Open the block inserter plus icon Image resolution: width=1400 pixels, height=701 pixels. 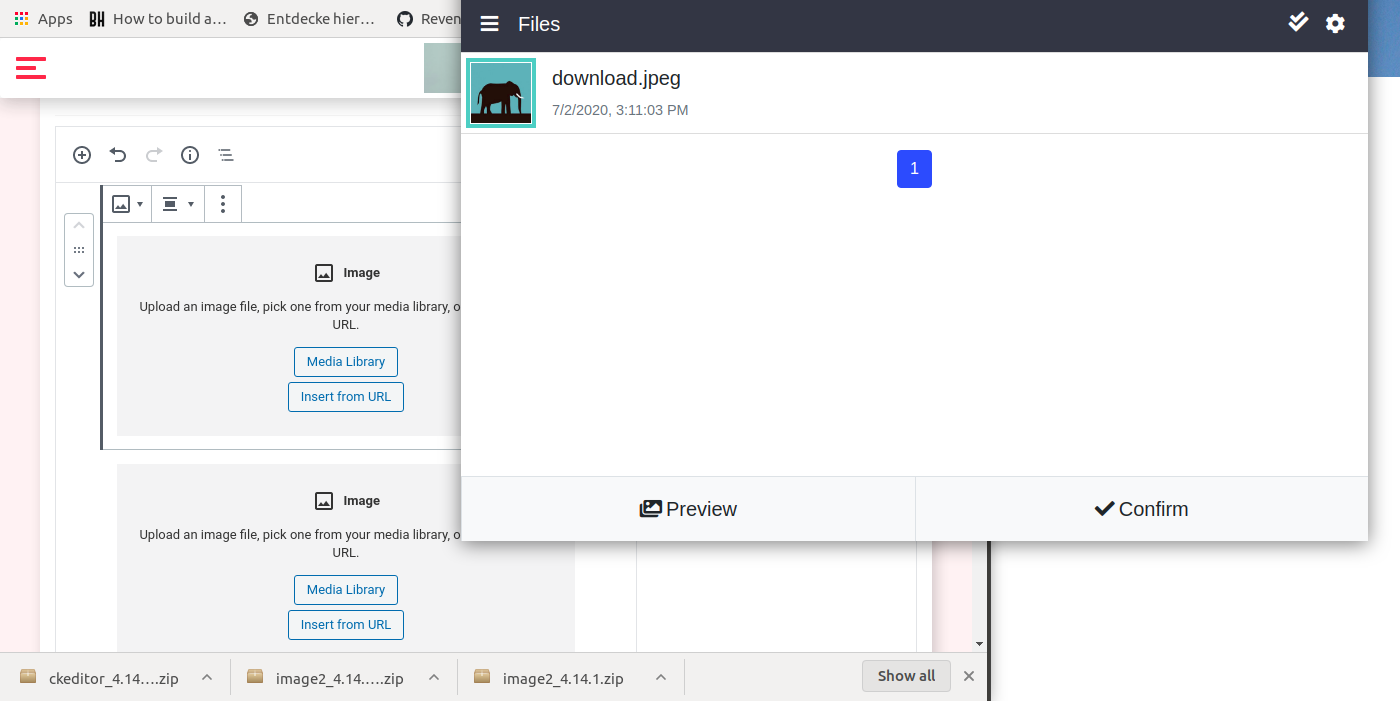click(x=81, y=155)
